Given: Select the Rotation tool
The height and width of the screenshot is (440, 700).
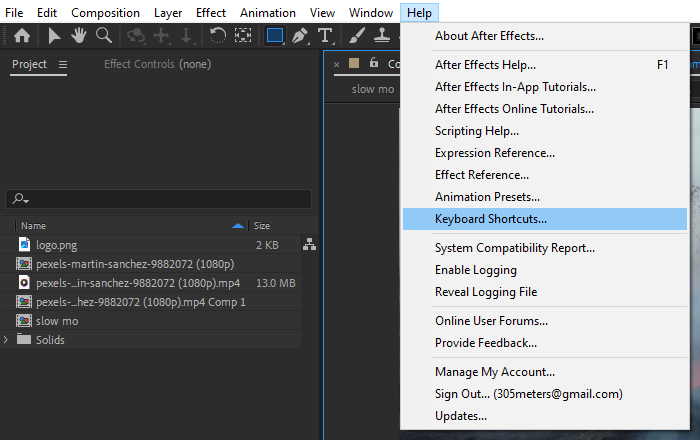Looking at the screenshot, I should tap(218, 36).
